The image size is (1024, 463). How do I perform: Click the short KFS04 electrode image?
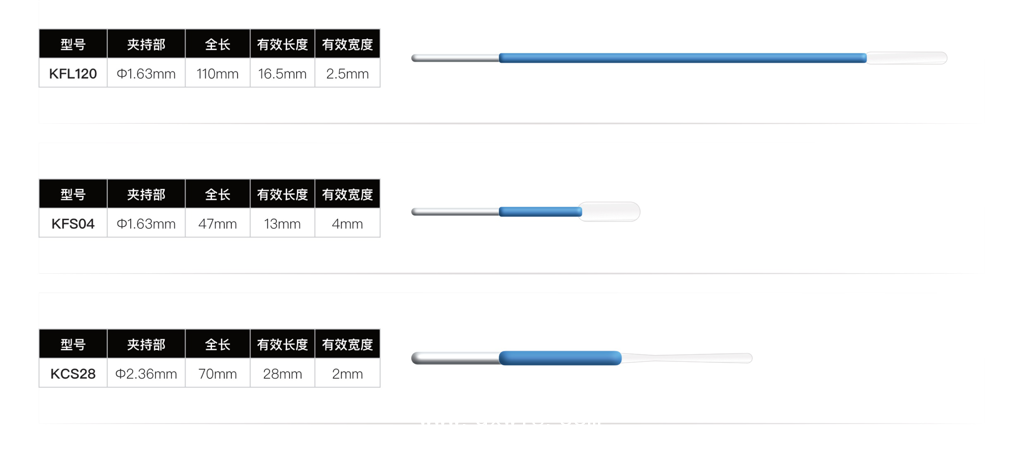[526, 211]
